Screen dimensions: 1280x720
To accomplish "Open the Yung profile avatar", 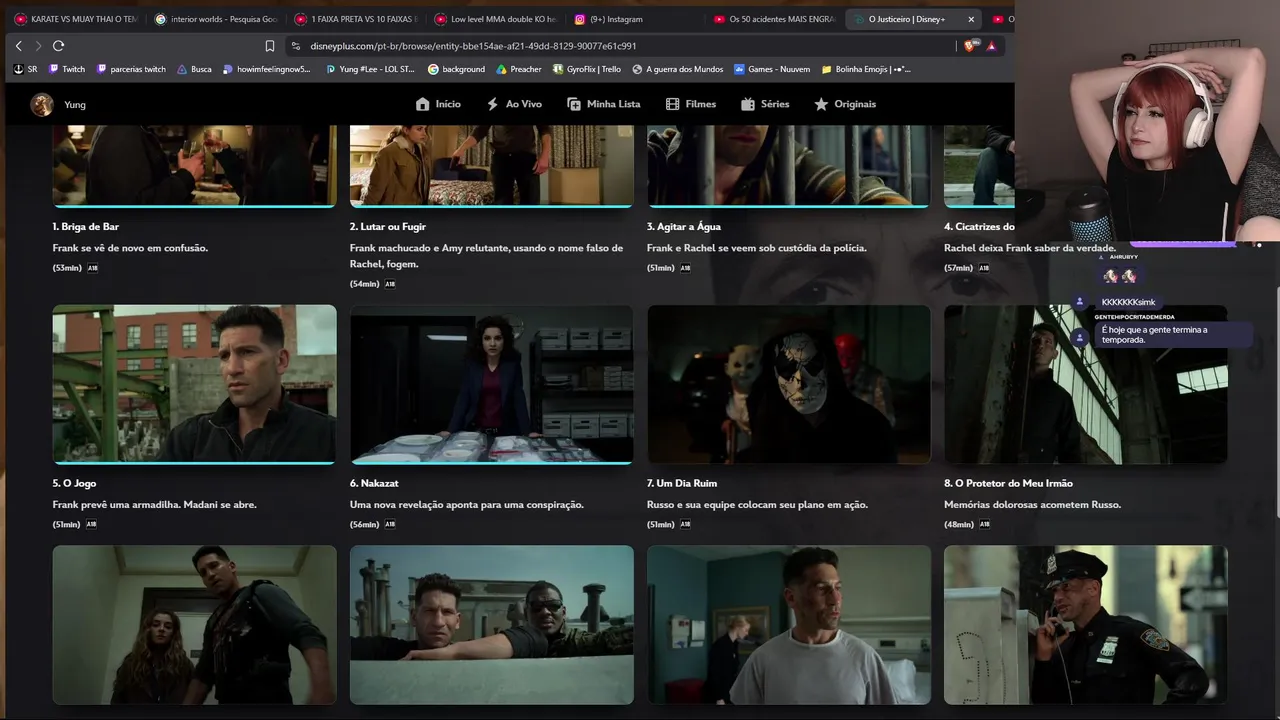I will [42, 104].
